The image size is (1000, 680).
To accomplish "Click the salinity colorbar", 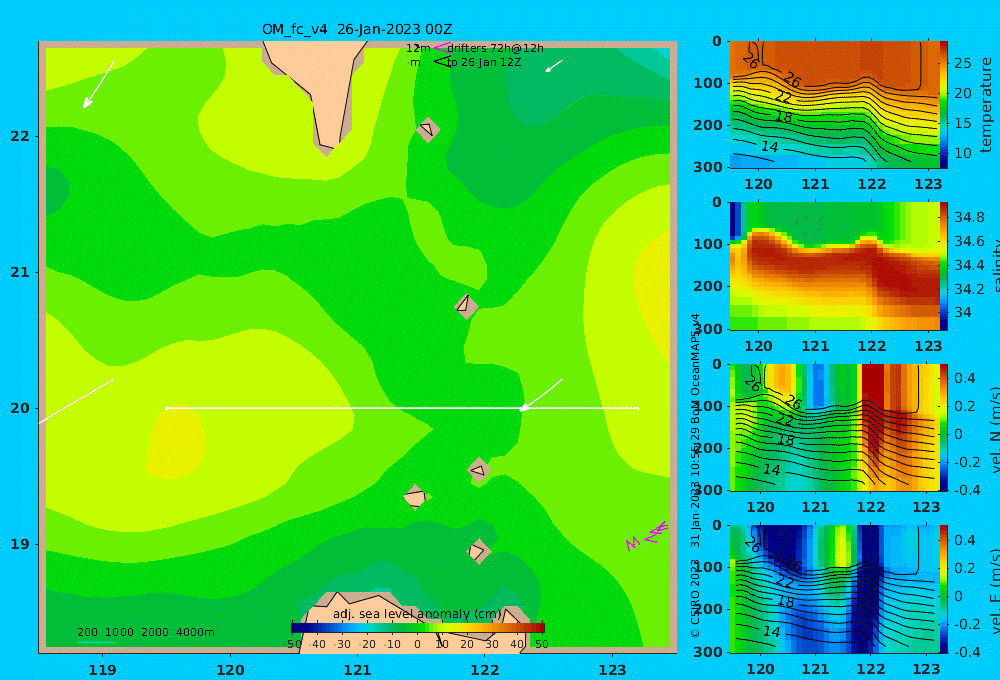I will click(x=944, y=266).
